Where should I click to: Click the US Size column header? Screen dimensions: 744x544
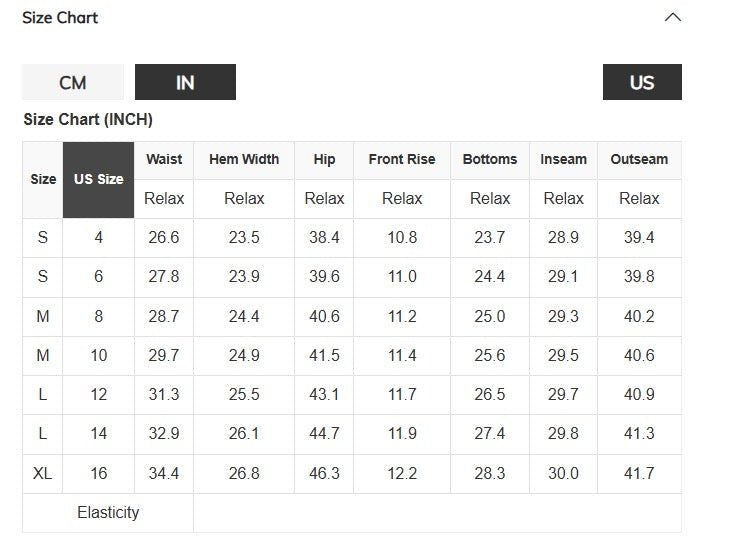click(98, 179)
